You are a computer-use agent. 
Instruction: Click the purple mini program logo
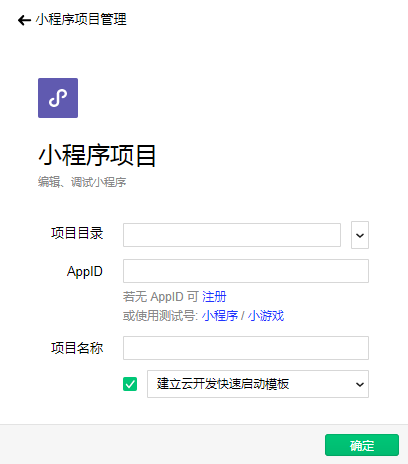58,98
